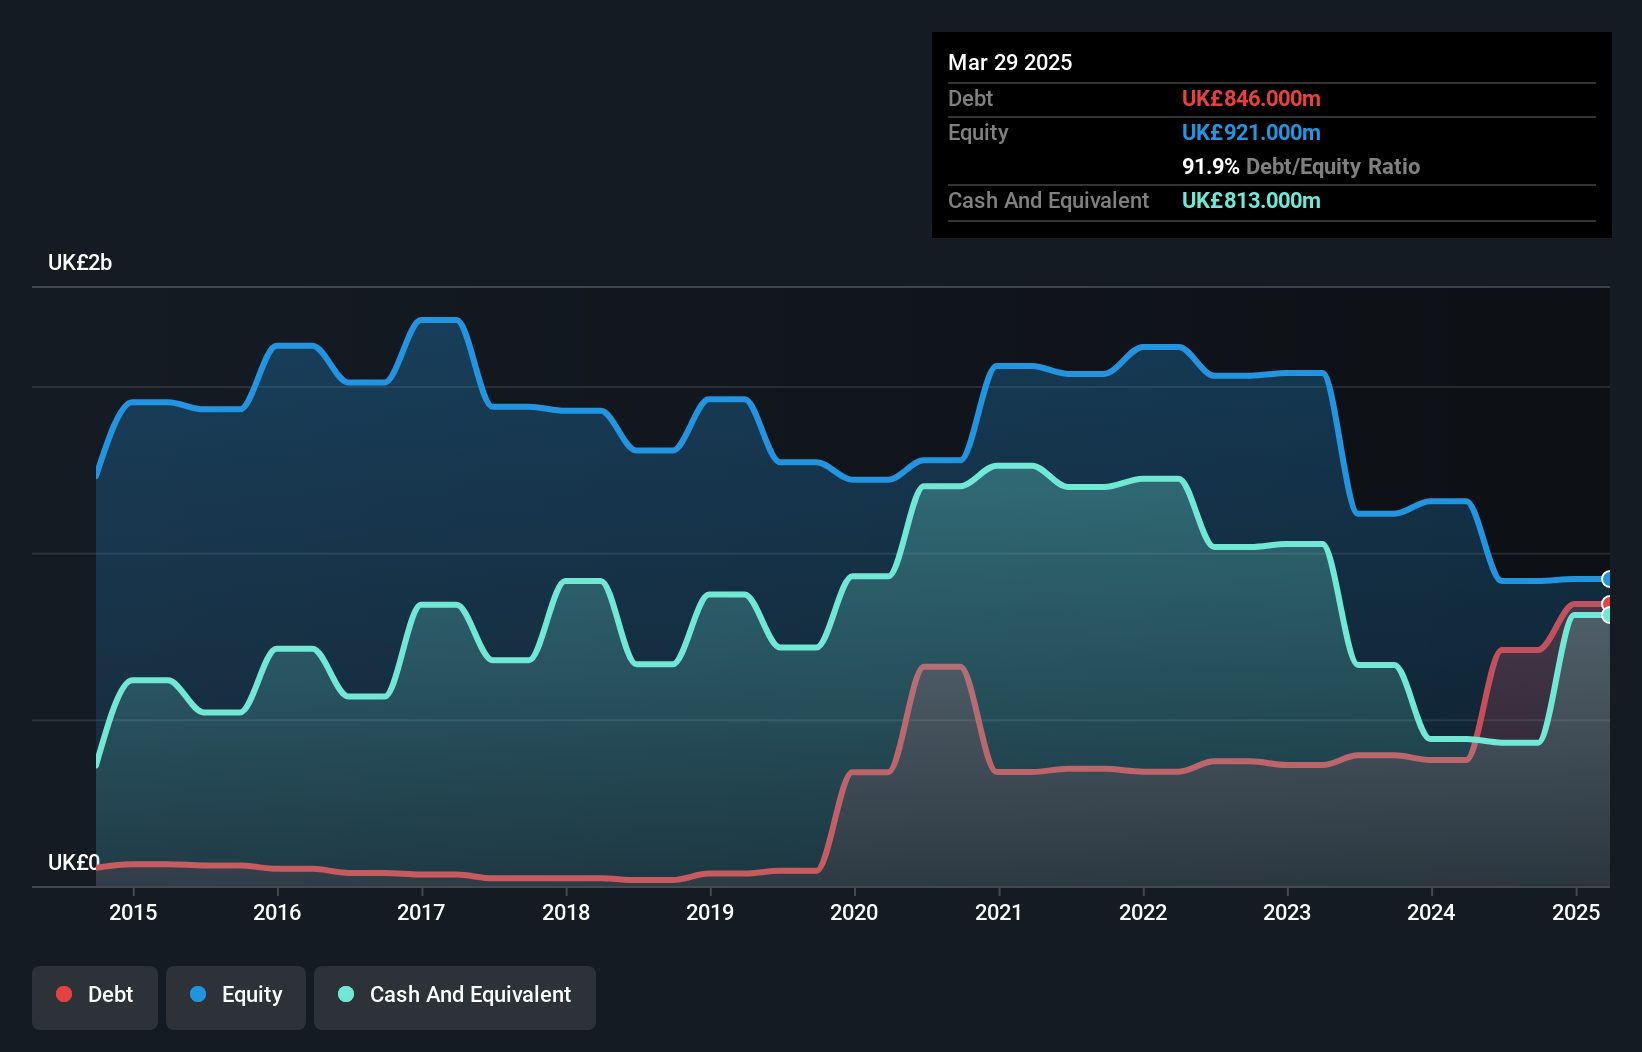Toggle visibility of the Cash And Equivalent series

(455, 995)
